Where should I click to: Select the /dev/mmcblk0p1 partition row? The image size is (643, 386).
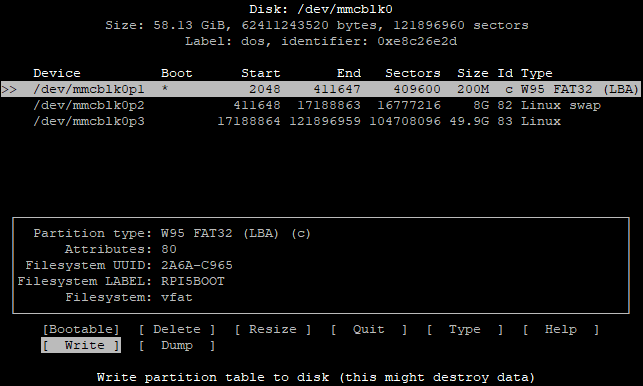(x=321, y=89)
